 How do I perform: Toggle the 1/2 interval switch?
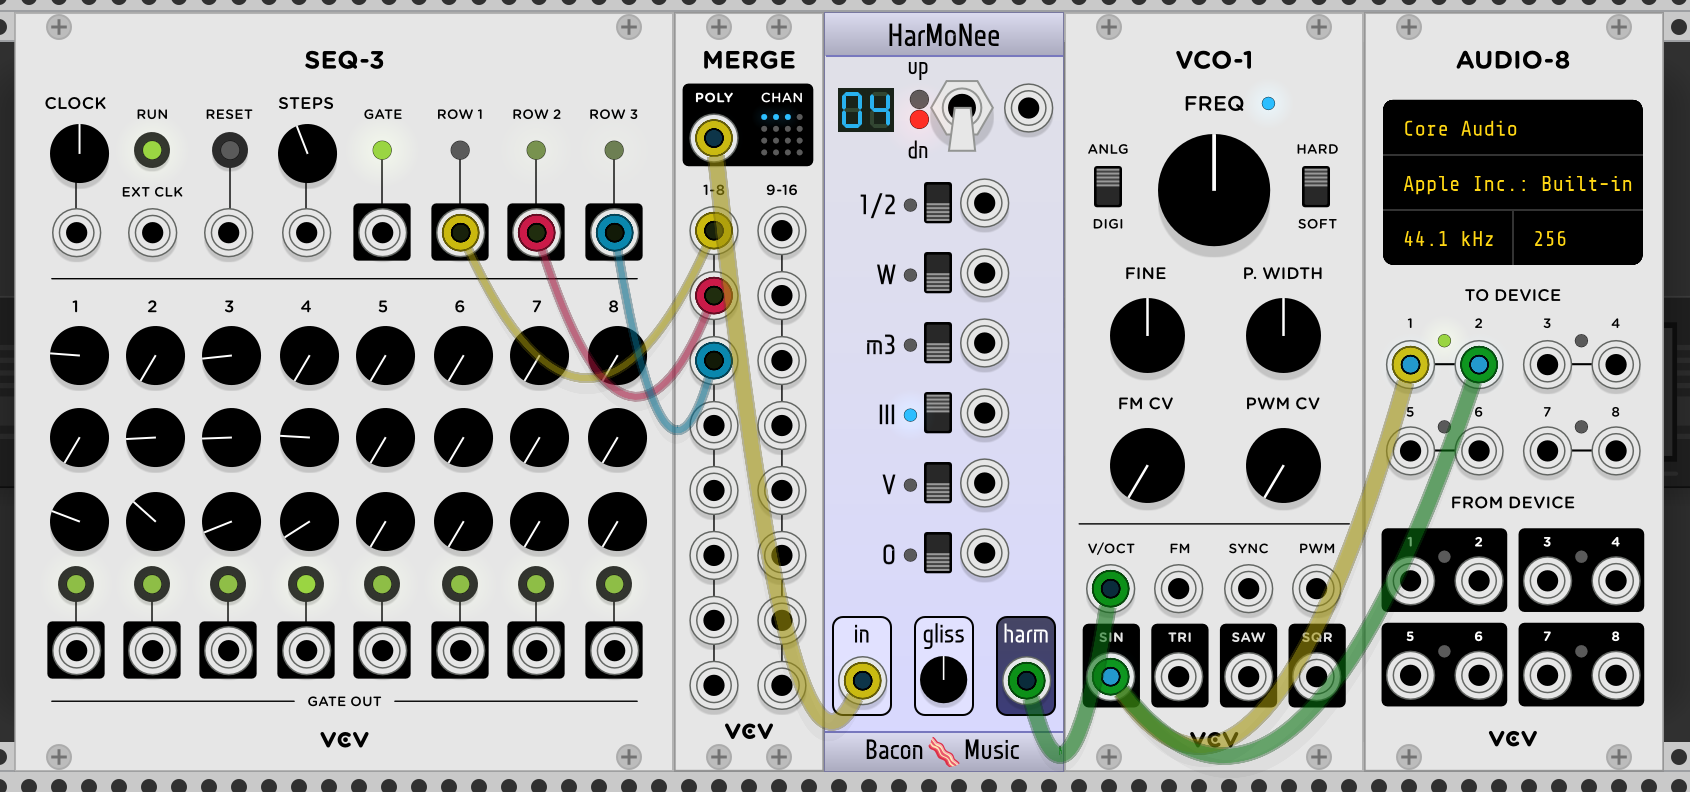938,203
